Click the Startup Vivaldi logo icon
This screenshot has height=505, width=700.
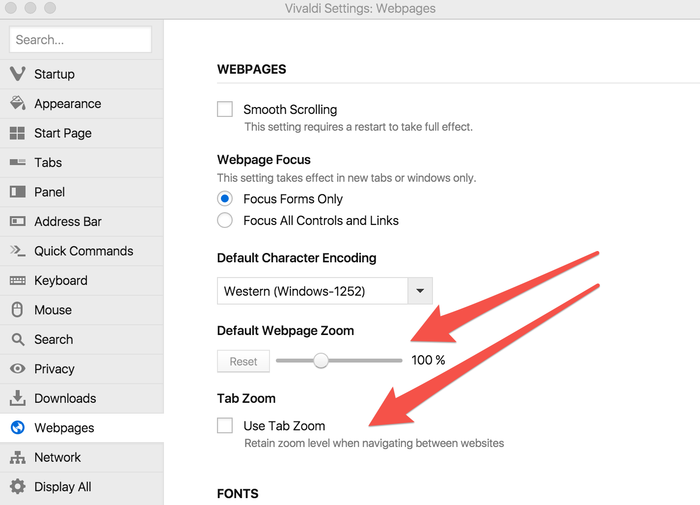[x=17, y=74]
